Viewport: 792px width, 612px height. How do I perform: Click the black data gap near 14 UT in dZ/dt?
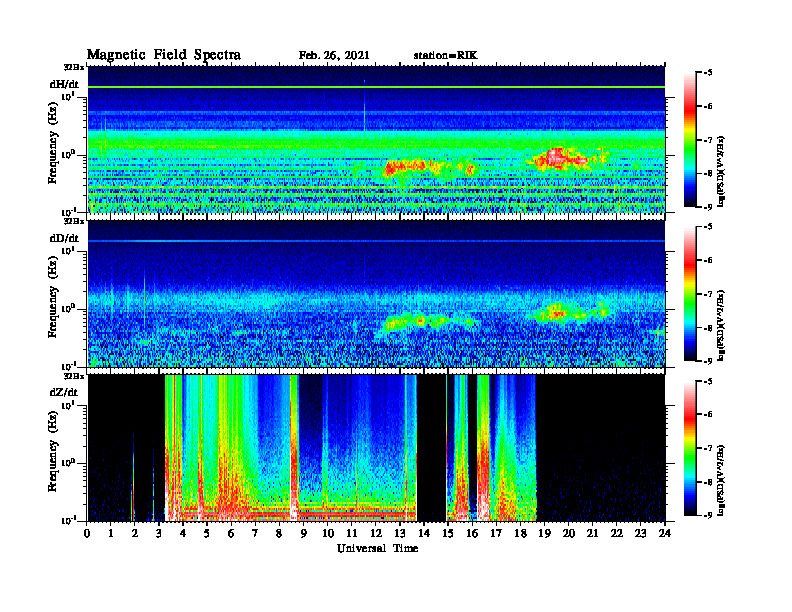[x=431, y=448]
